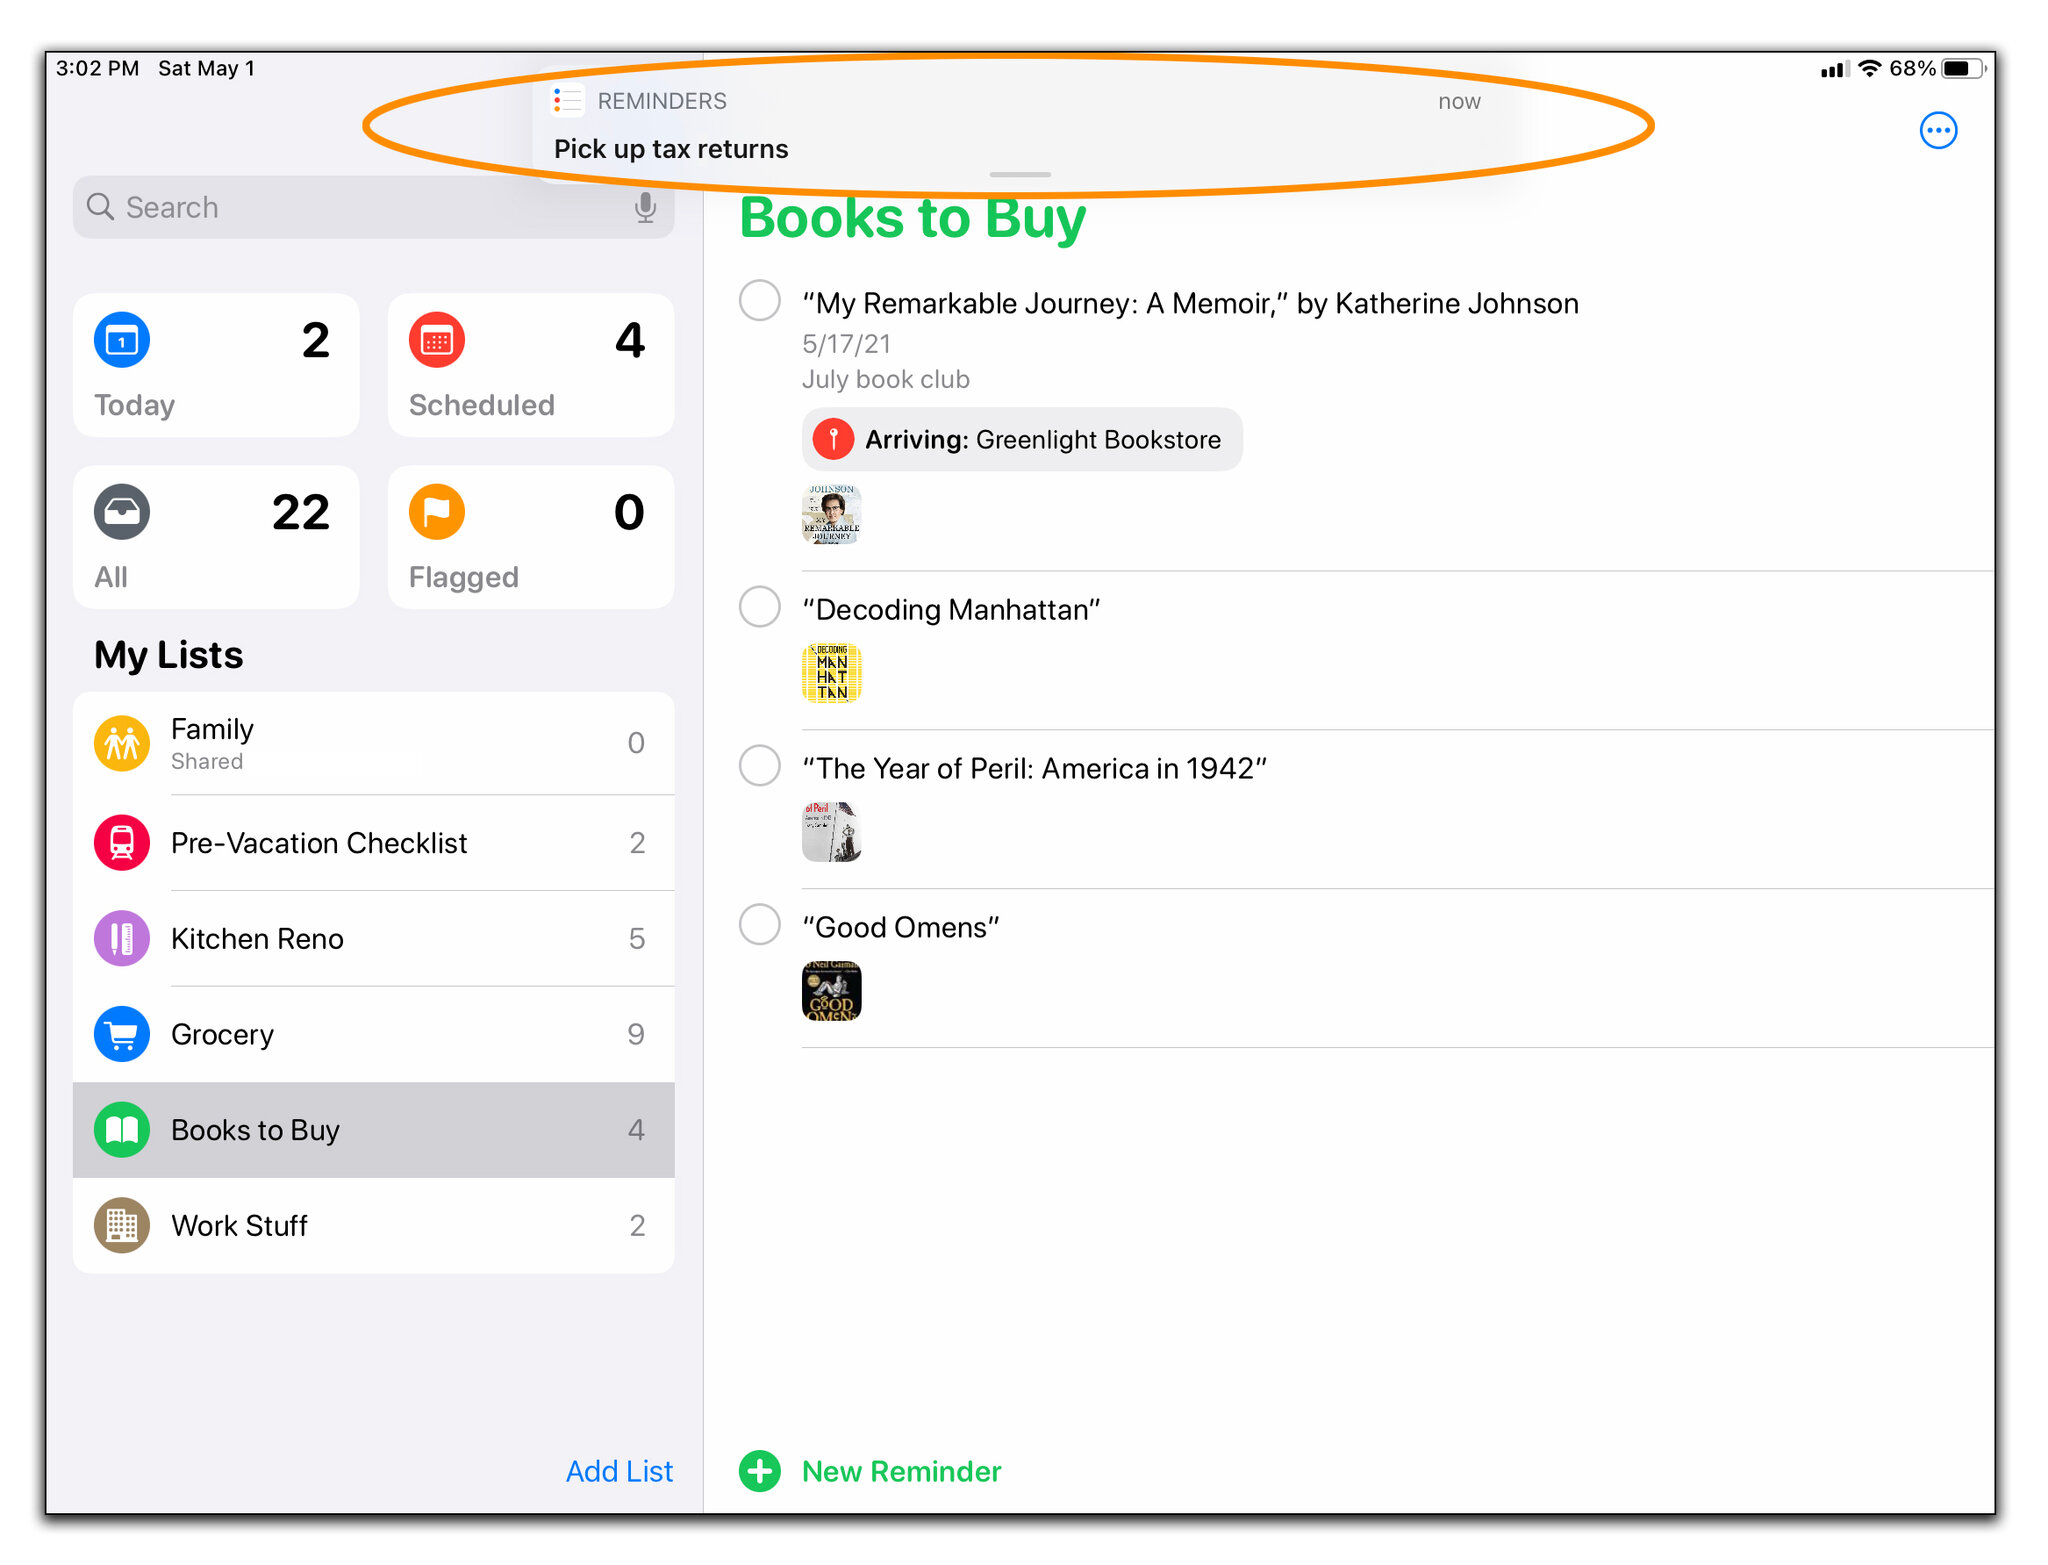Open the Good Omens book cover thumbnail
Image resolution: width=2048 pixels, height=1565 pixels.
831,991
